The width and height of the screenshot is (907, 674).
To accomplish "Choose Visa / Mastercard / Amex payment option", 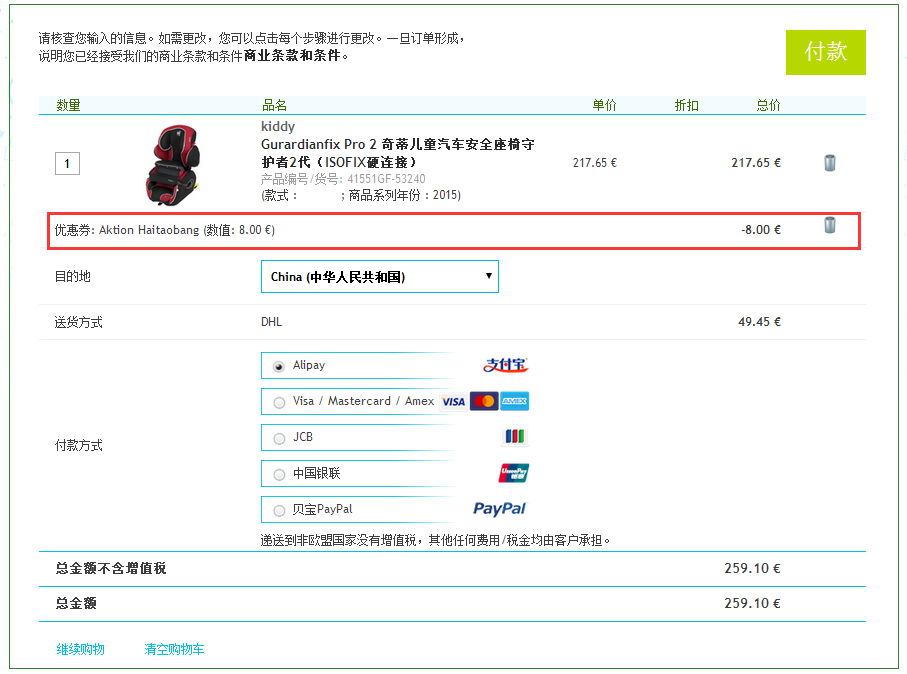I will tap(279, 403).
